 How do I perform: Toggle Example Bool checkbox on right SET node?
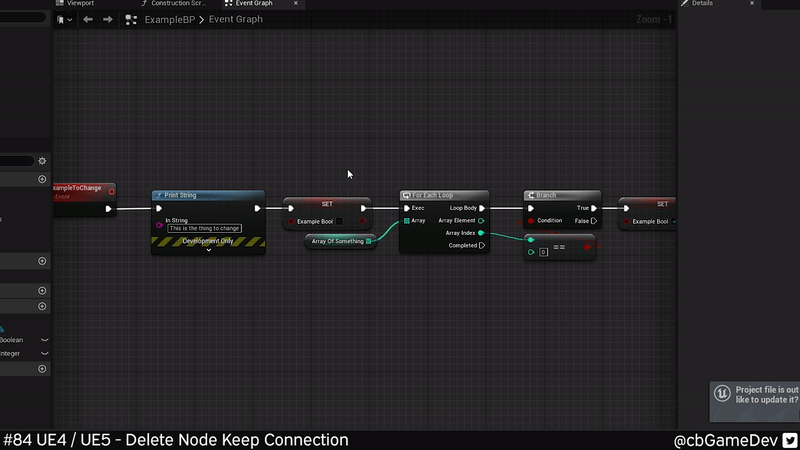pos(674,221)
